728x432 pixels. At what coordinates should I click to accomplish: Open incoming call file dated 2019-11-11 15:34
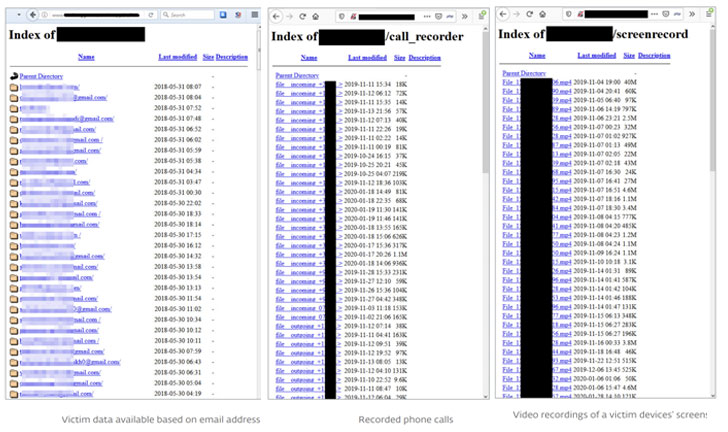point(309,85)
